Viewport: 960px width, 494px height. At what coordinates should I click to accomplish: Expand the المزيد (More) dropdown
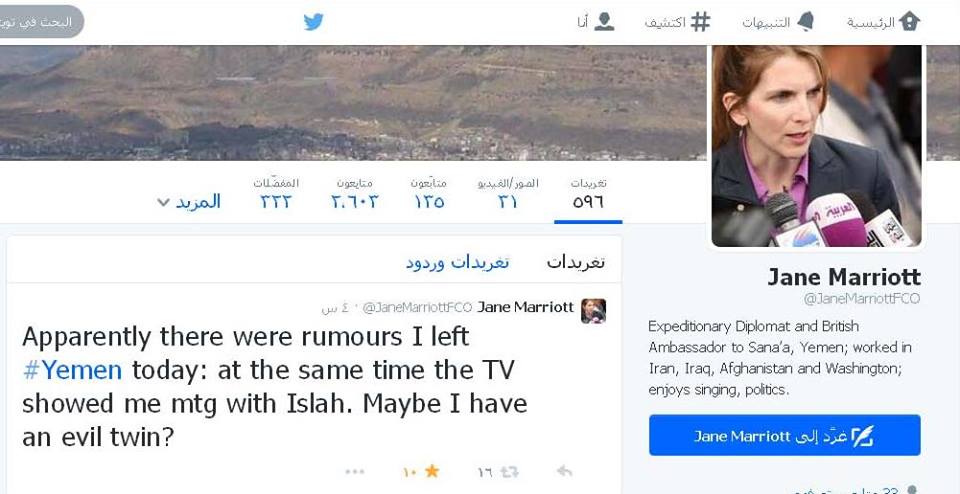(189, 201)
